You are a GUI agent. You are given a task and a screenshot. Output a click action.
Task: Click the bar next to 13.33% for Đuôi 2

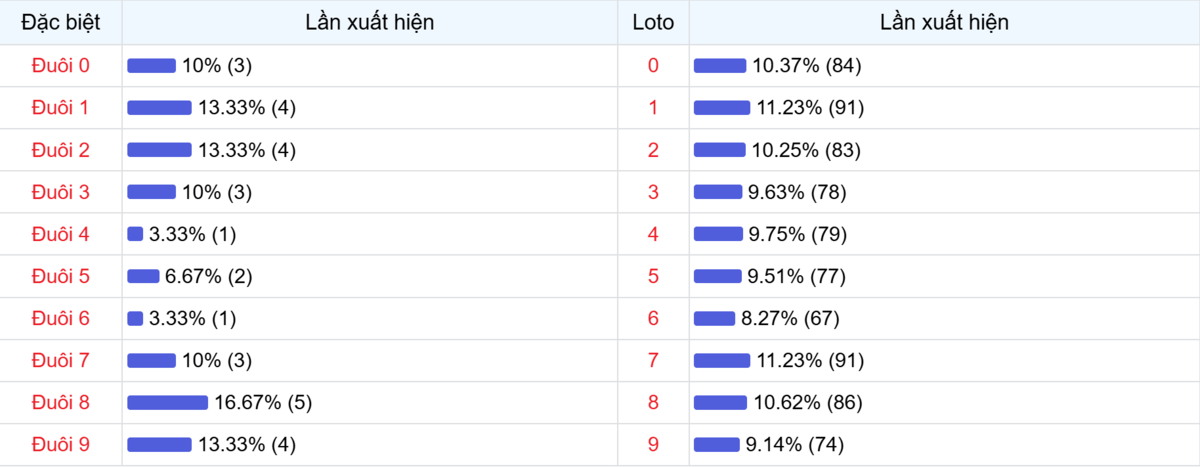[159, 150]
